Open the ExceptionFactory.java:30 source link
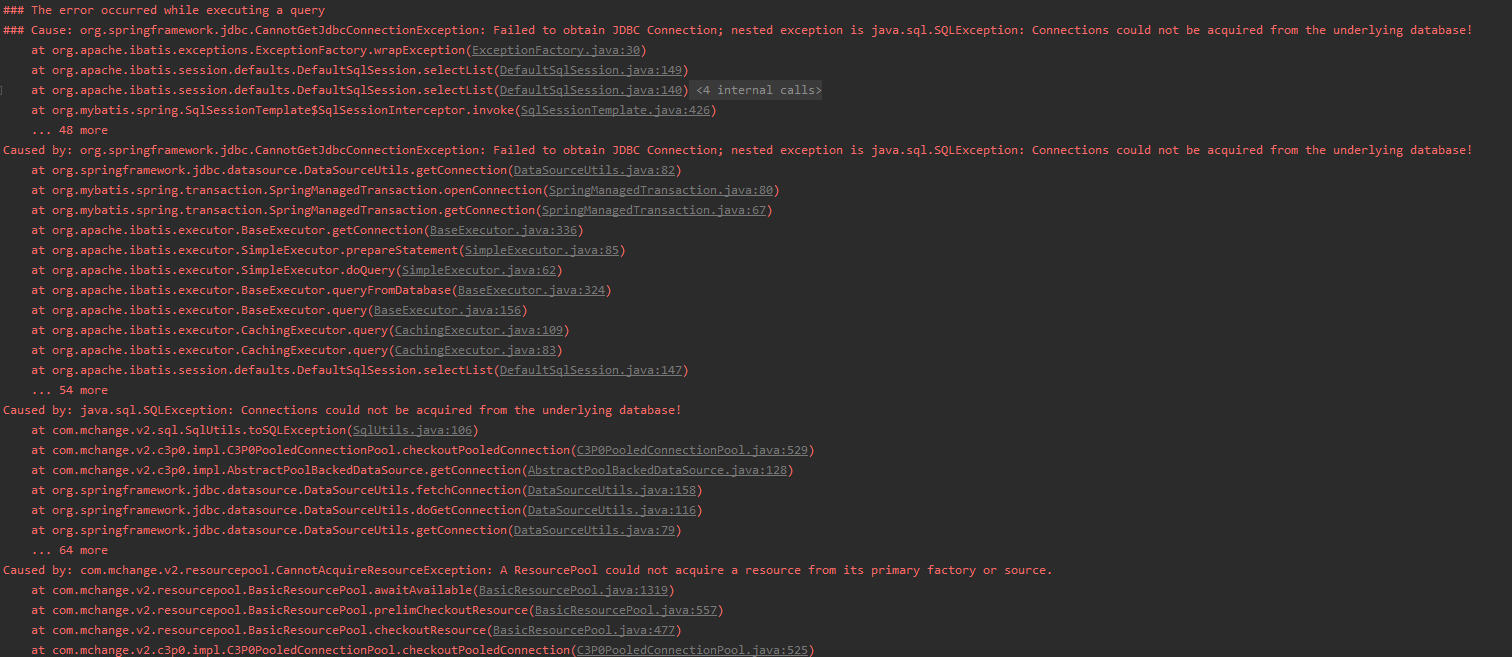 coord(557,50)
